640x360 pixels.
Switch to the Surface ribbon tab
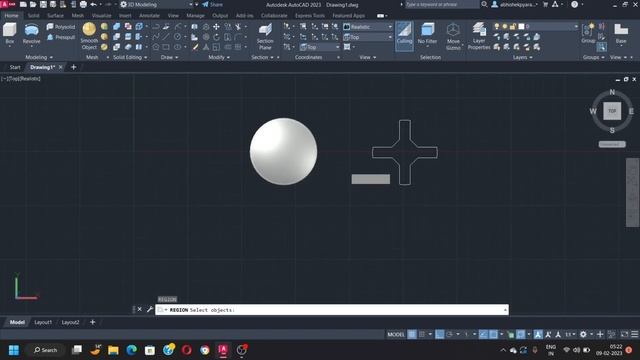point(56,16)
